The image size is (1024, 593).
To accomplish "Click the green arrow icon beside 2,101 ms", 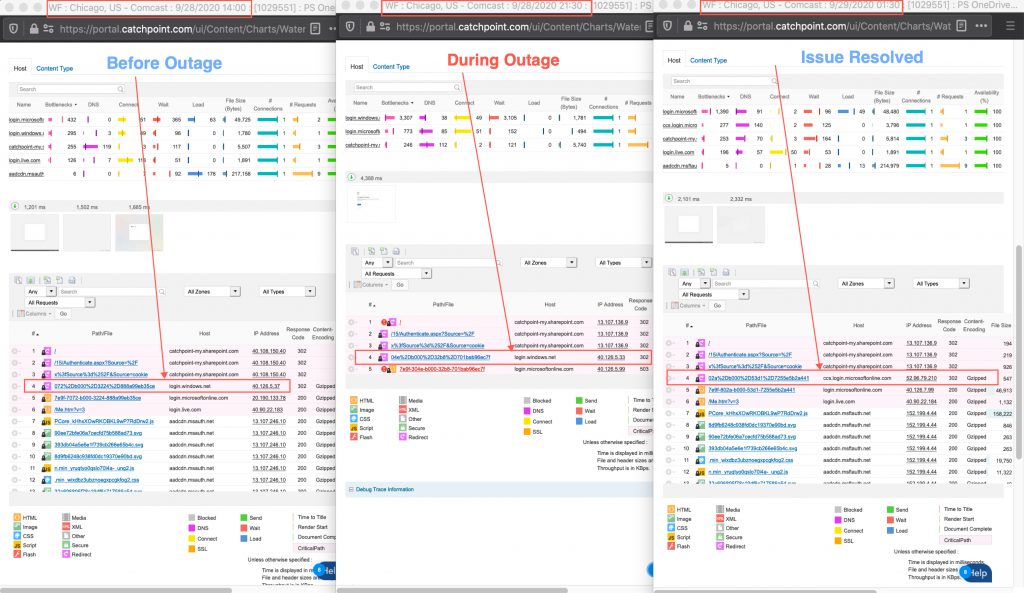I will coord(668,198).
